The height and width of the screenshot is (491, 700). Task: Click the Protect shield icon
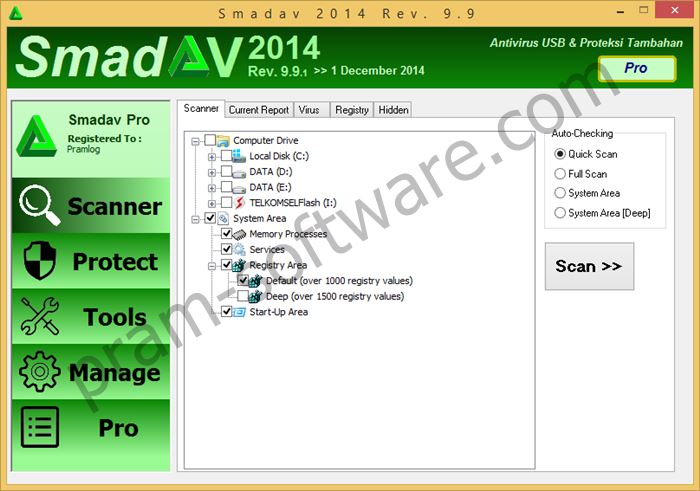[40, 261]
